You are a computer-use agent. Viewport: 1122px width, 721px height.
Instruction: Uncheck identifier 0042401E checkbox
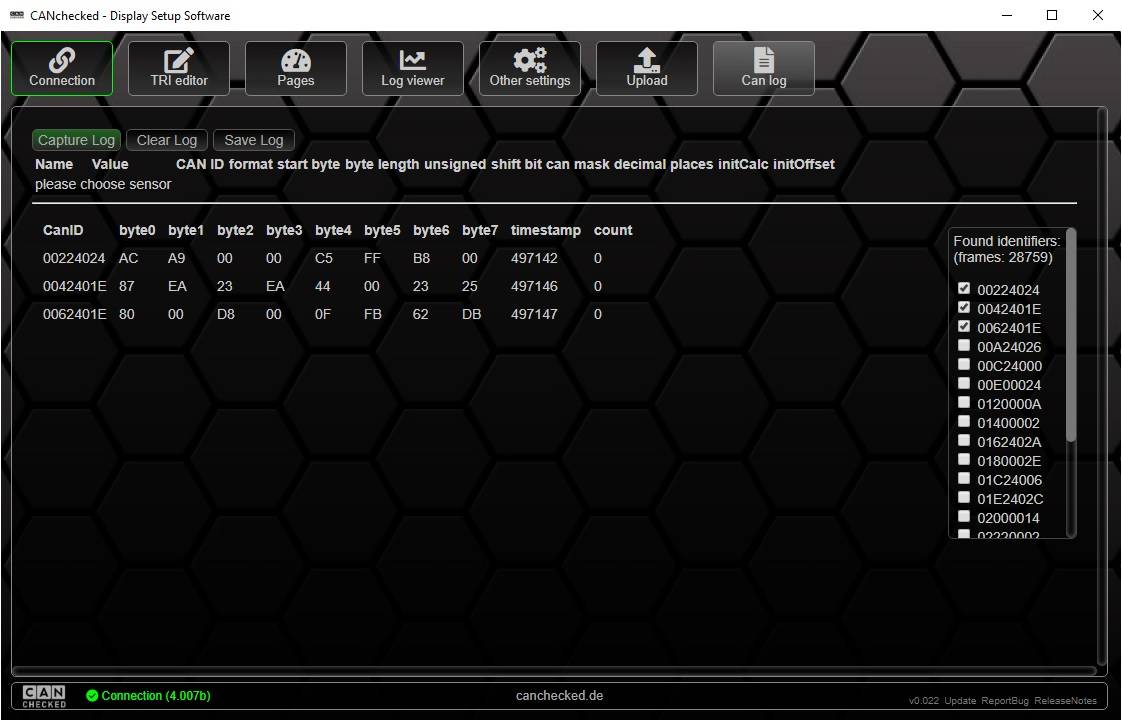click(964, 308)
